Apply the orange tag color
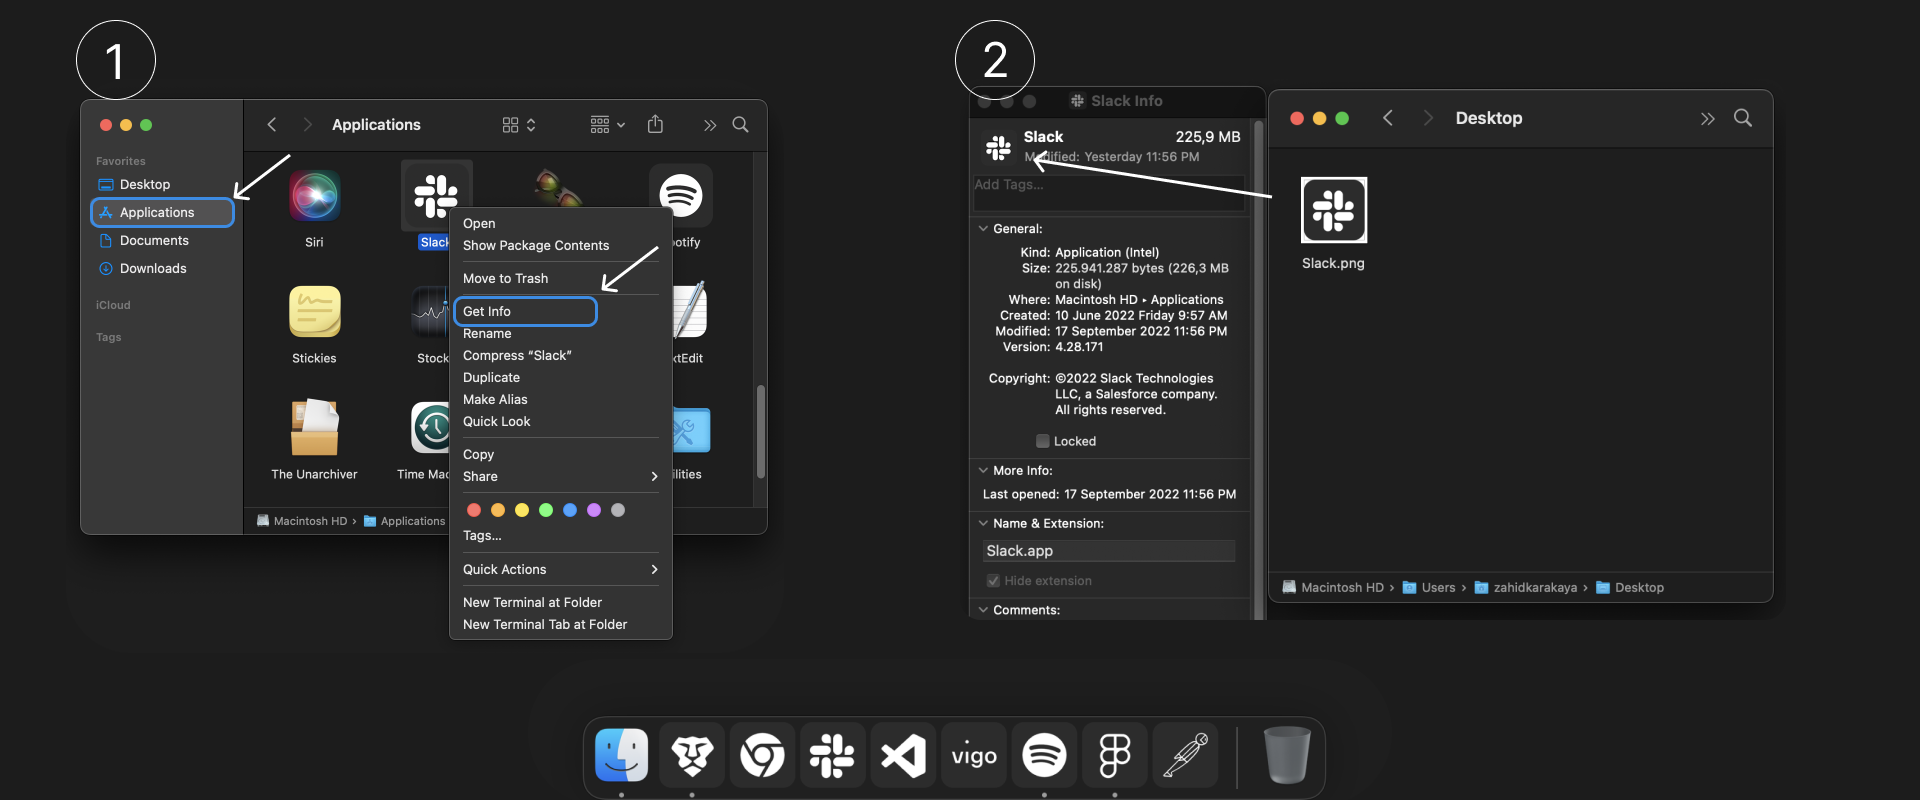 pos(498,510)
